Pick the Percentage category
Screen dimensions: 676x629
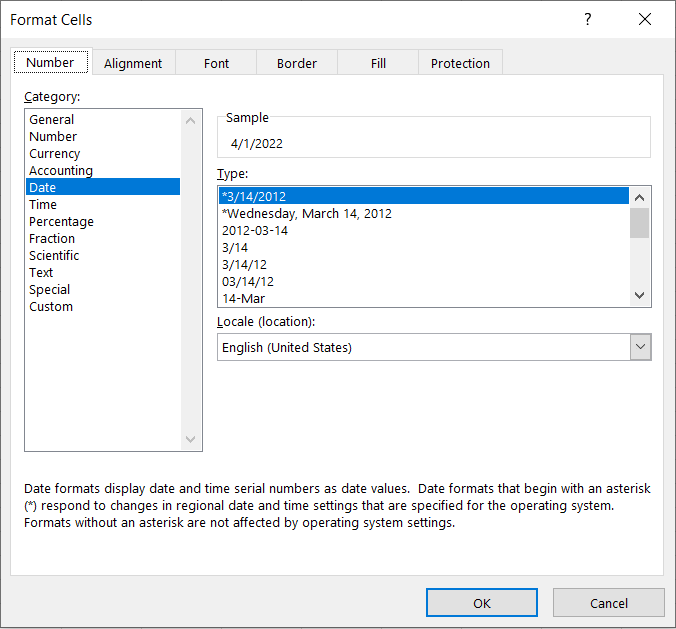[61, 222]
